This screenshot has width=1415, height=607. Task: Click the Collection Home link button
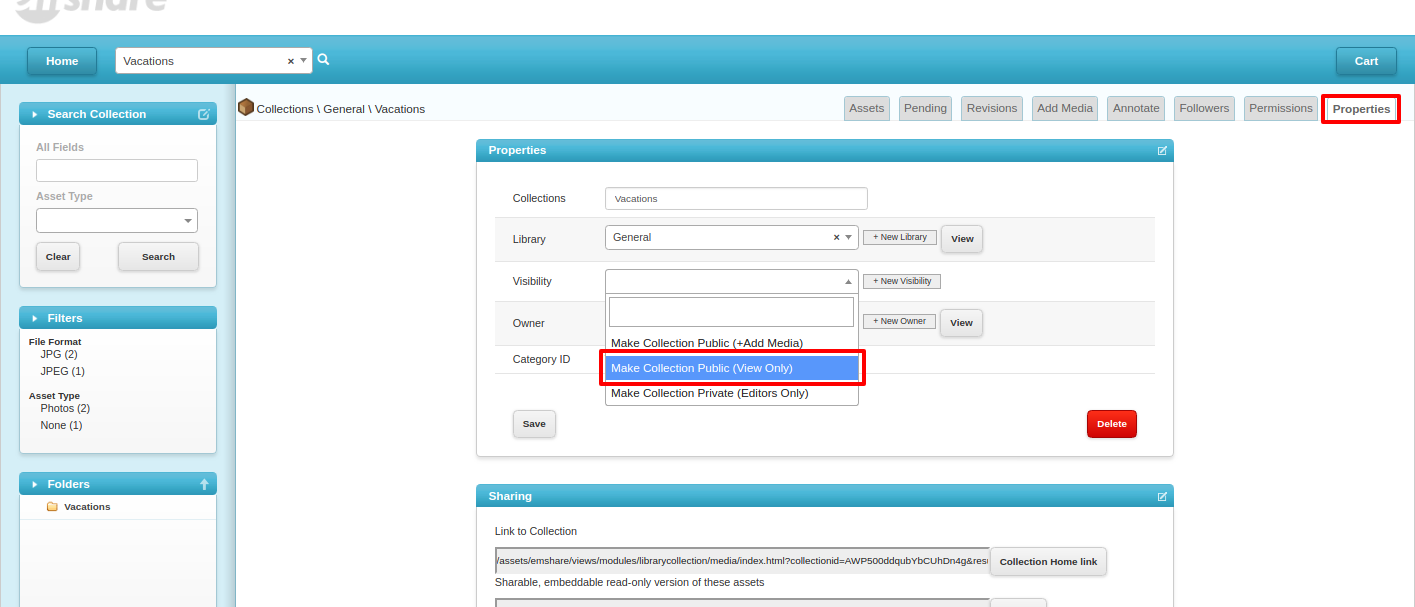tap(1048, 562)
